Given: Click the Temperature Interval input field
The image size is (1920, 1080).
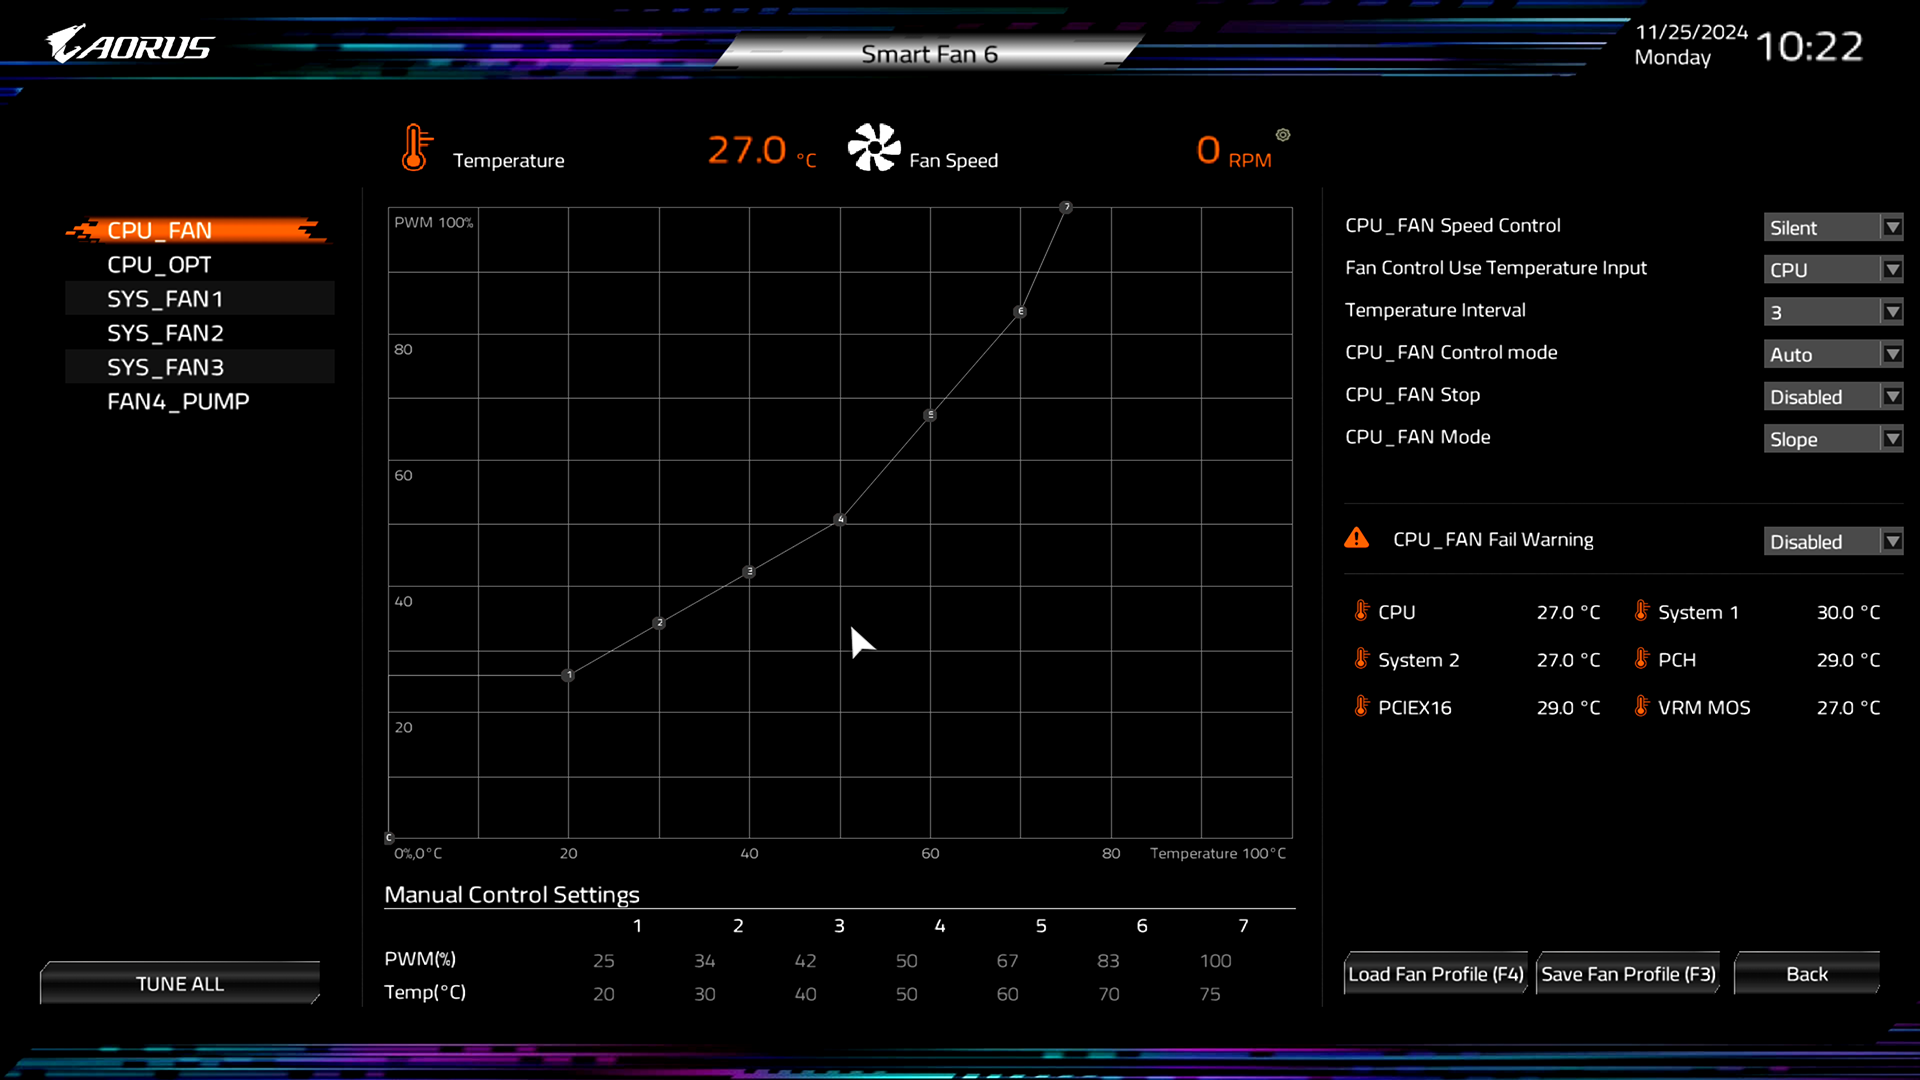Looking at the screenshot, I should pos(1832,311).
